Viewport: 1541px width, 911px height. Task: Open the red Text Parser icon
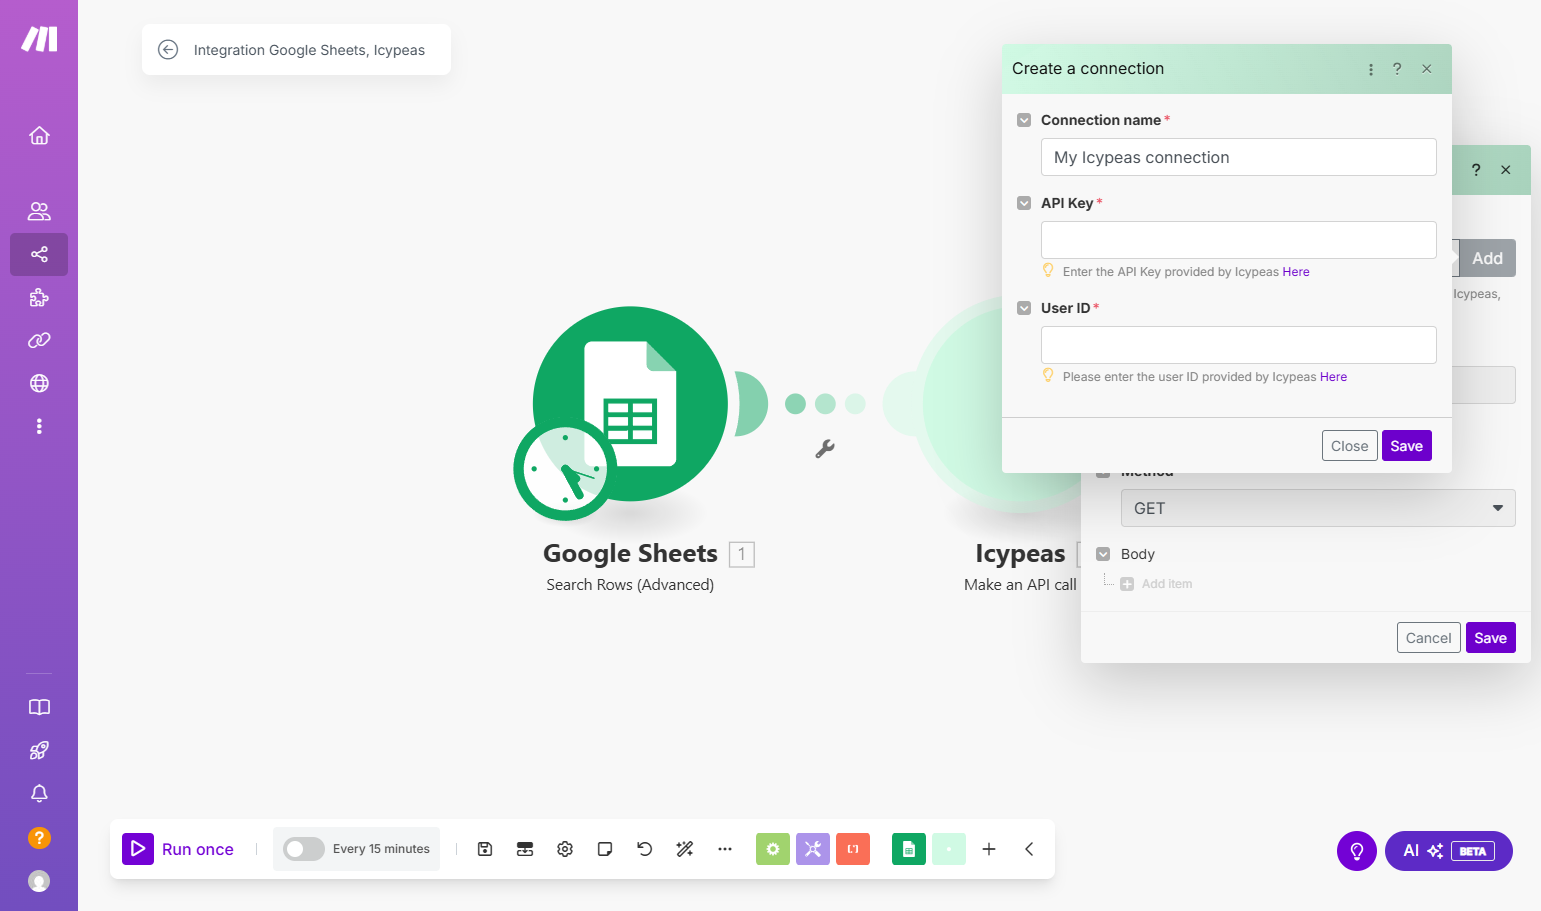coord(853,849)
